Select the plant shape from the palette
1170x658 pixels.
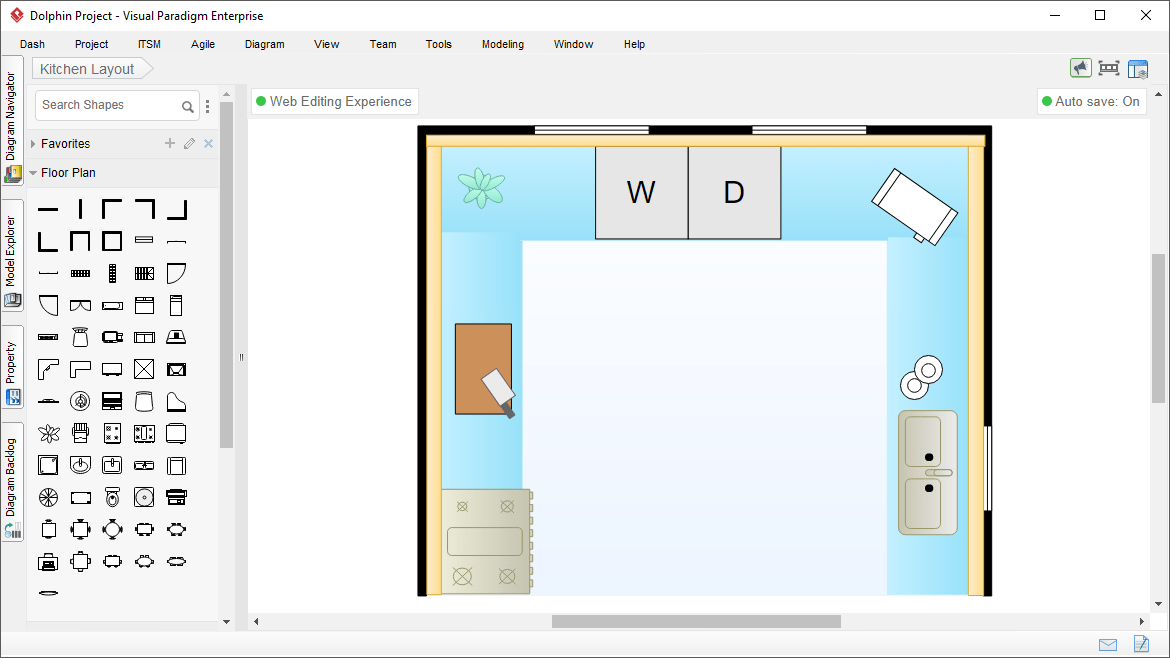point(48,433)
